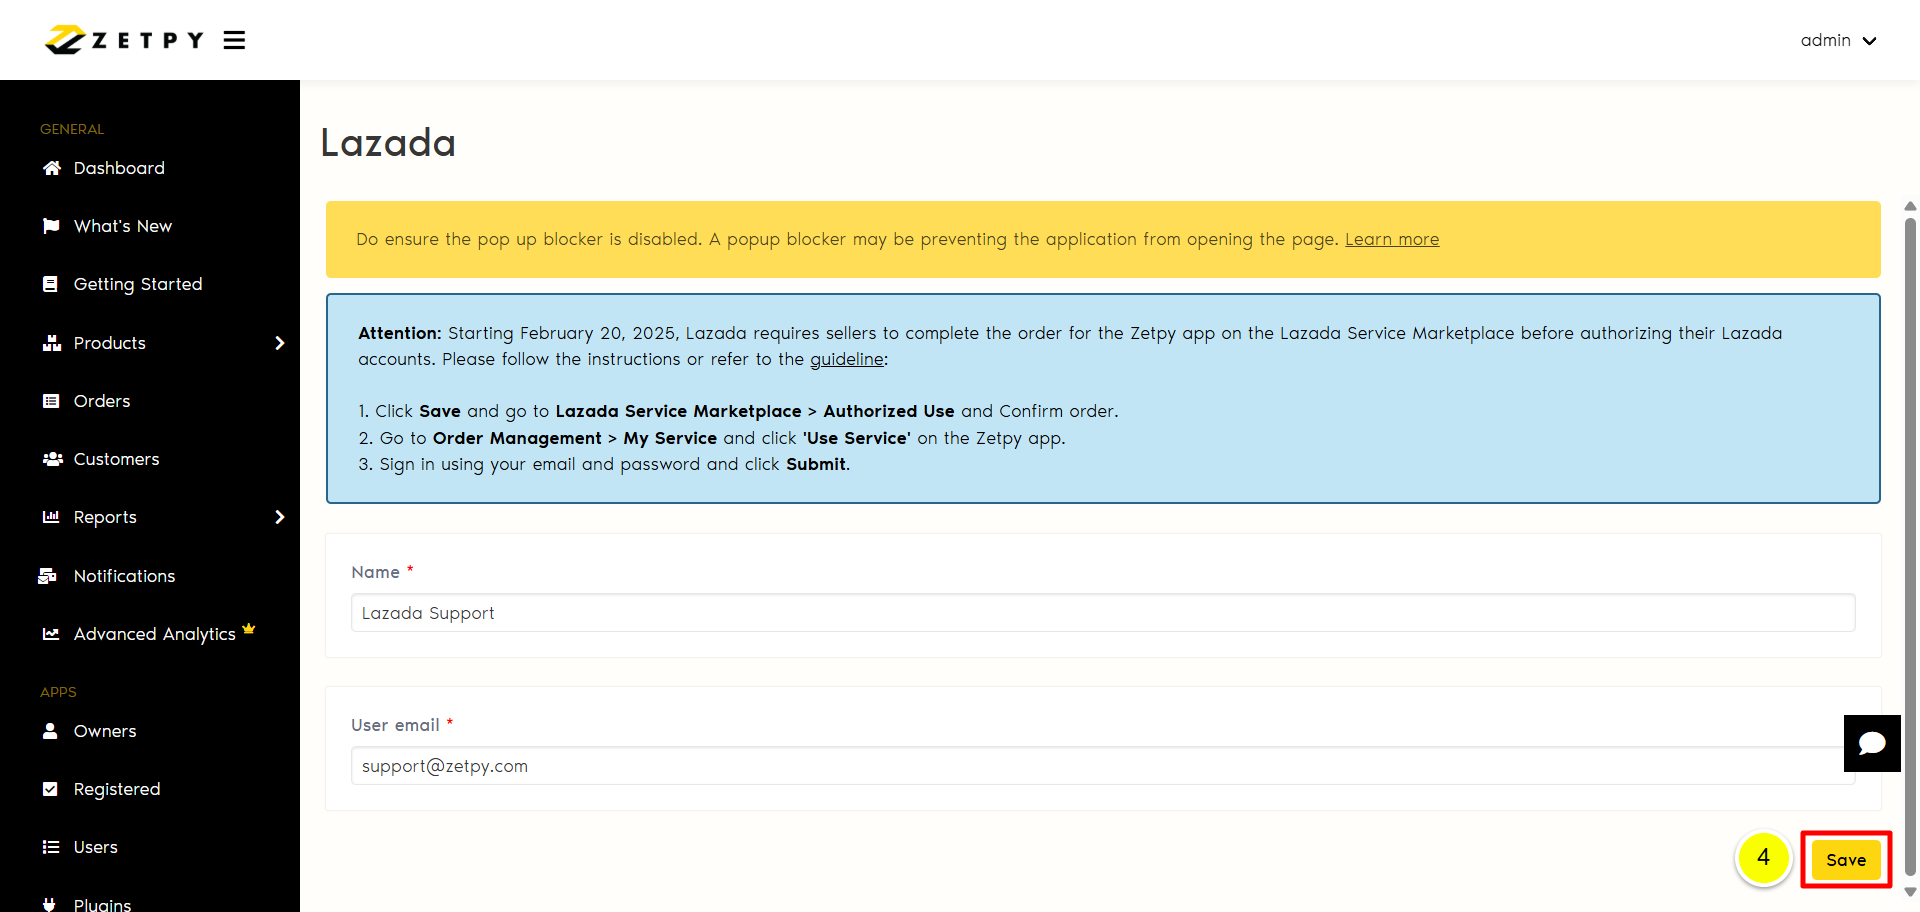
Task: Click the Orders list icon
Action: pos(51,401)
